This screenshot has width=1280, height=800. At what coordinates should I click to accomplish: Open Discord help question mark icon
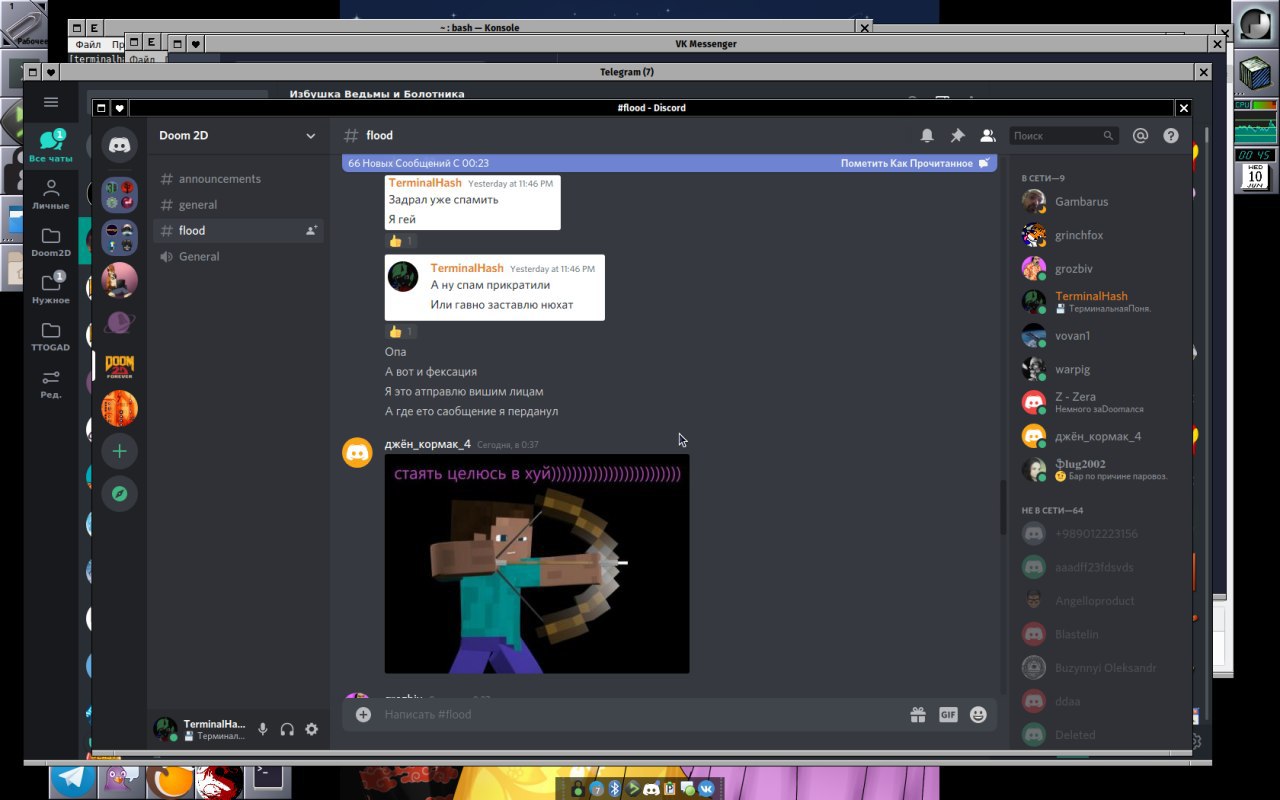click(1171, 135)
